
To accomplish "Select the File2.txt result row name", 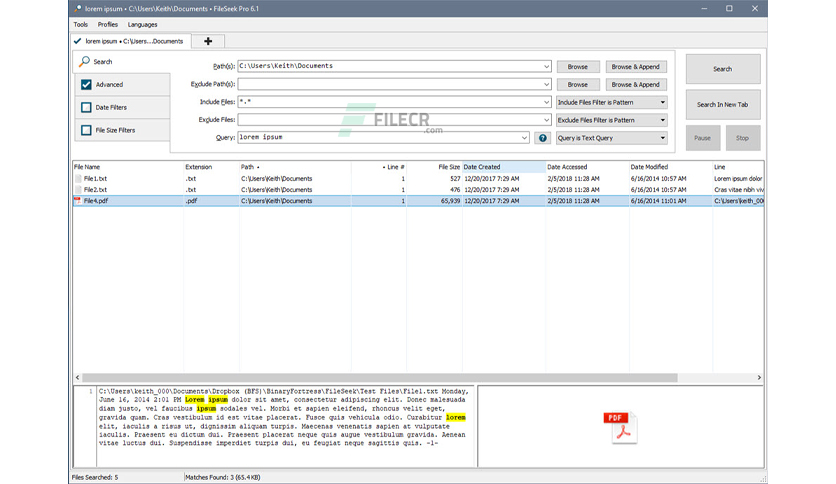I will pyautogui.click(x=95, y=190).
